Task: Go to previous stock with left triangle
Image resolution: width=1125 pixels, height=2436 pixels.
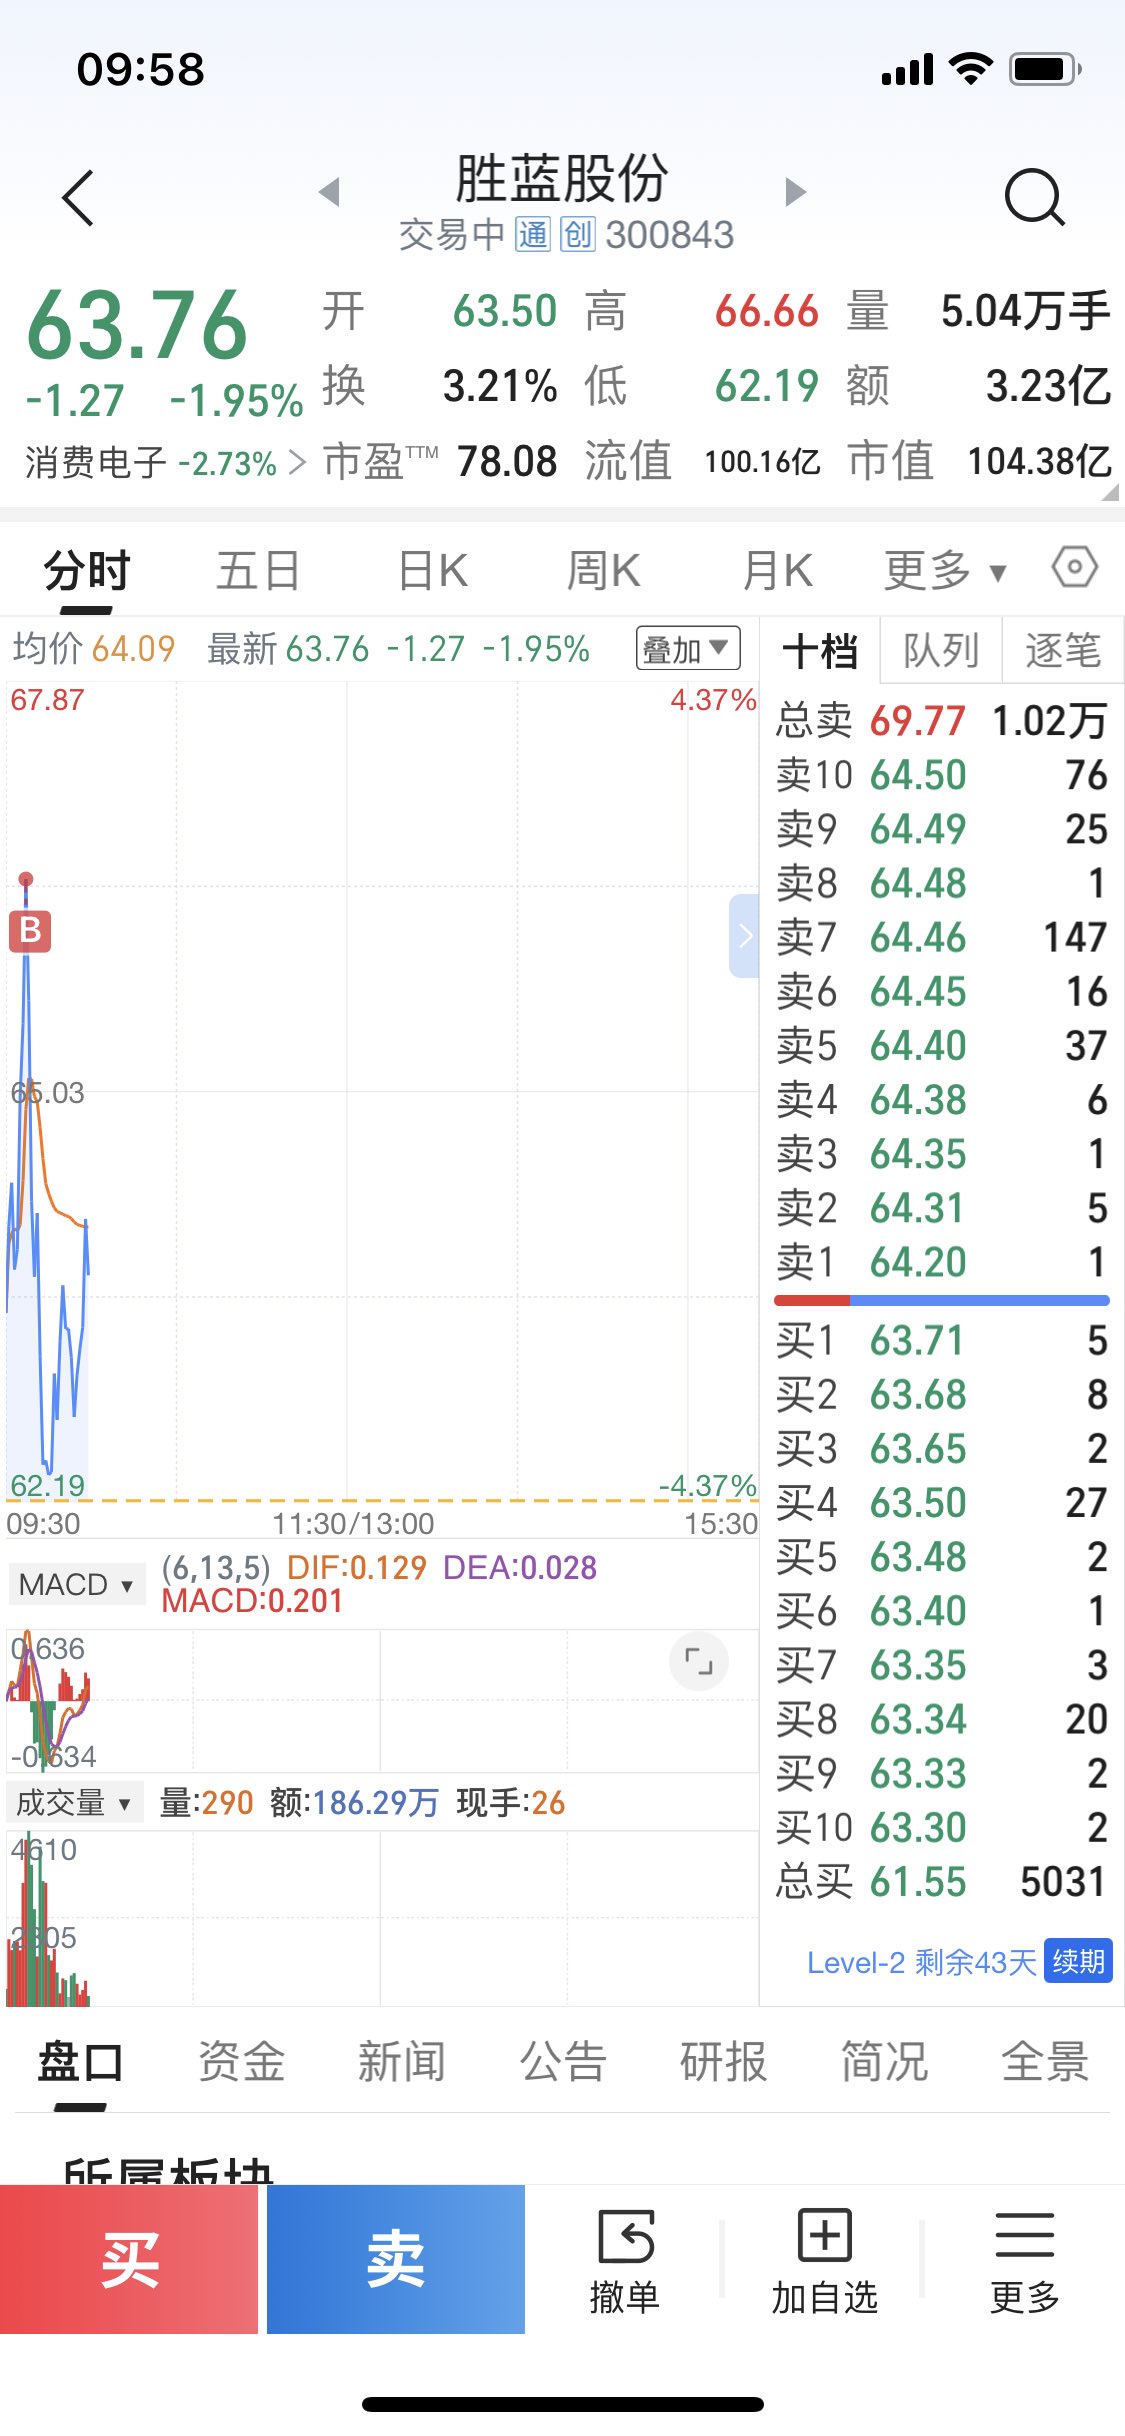Action: tap(329, 191)
